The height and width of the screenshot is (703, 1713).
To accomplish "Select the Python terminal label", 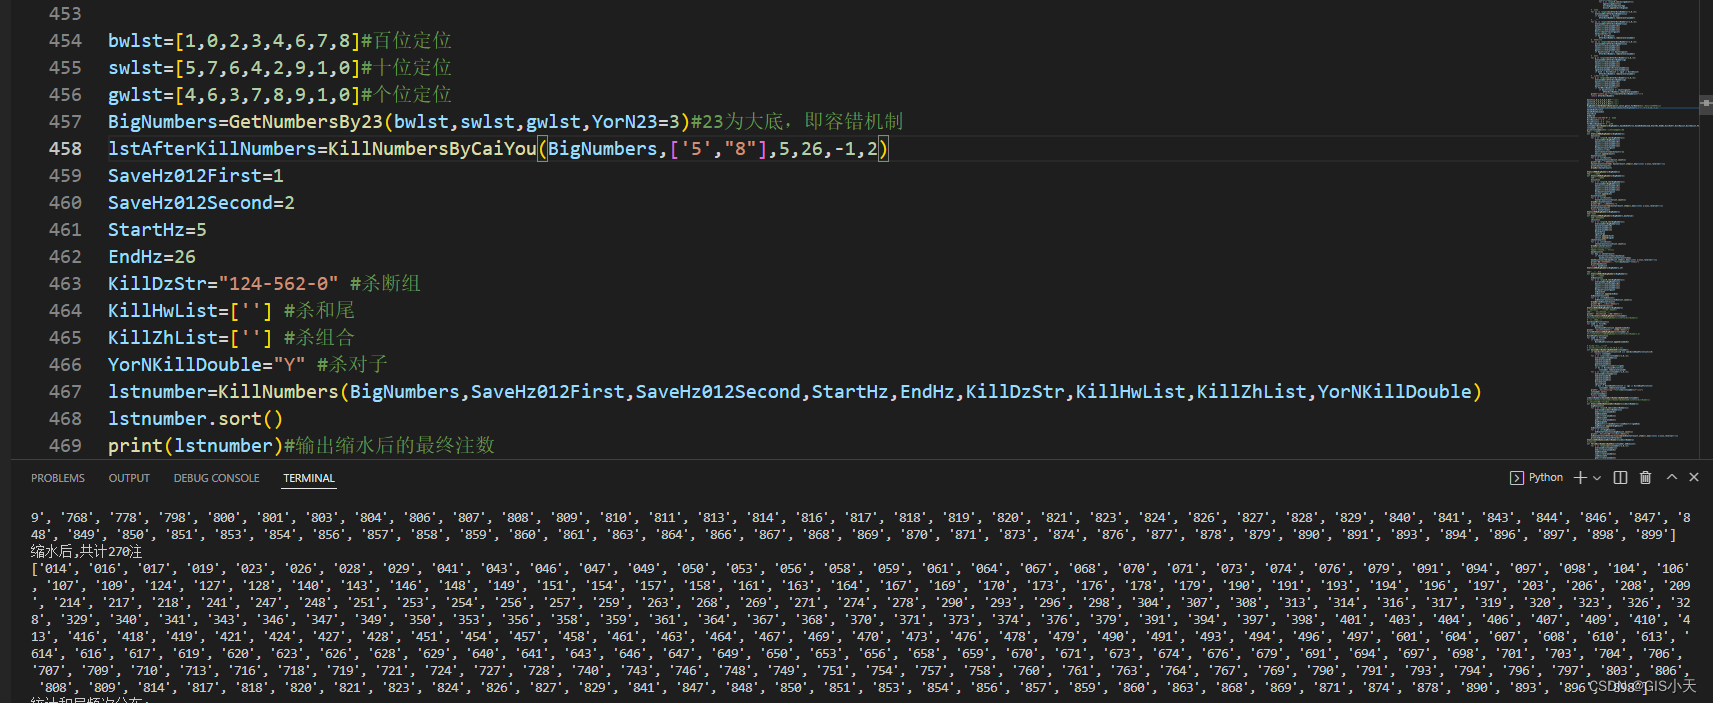I will point(1546,478).
